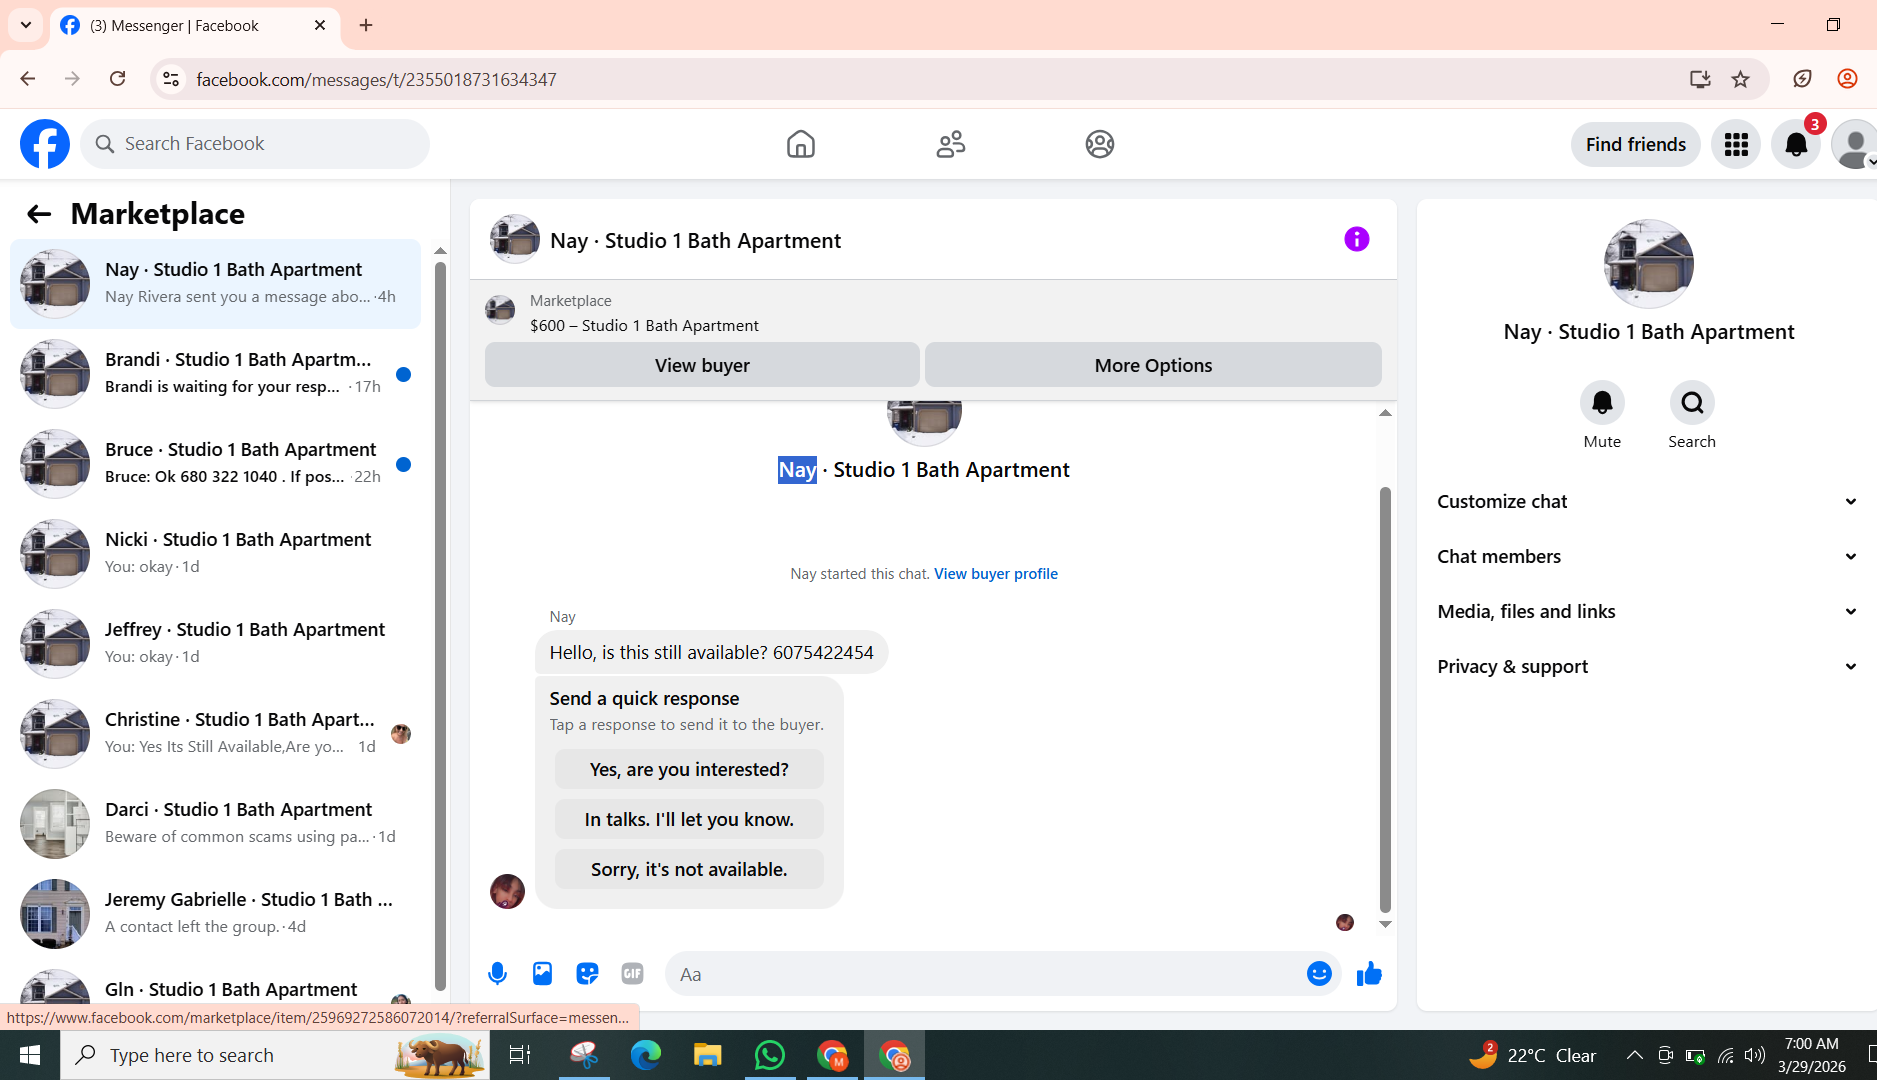Show hidden system tray icons
Screen dimensions: 1877x1080
click(1634, 1055)
